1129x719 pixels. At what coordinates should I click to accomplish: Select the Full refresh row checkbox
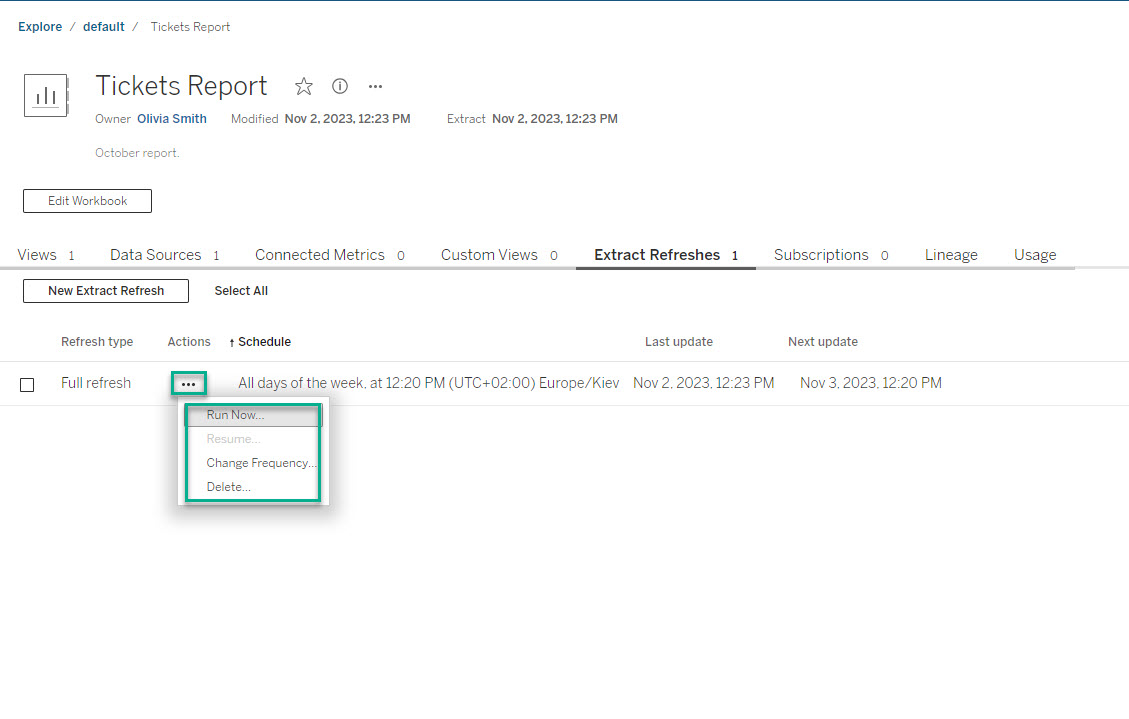click(x=27, y=384)
